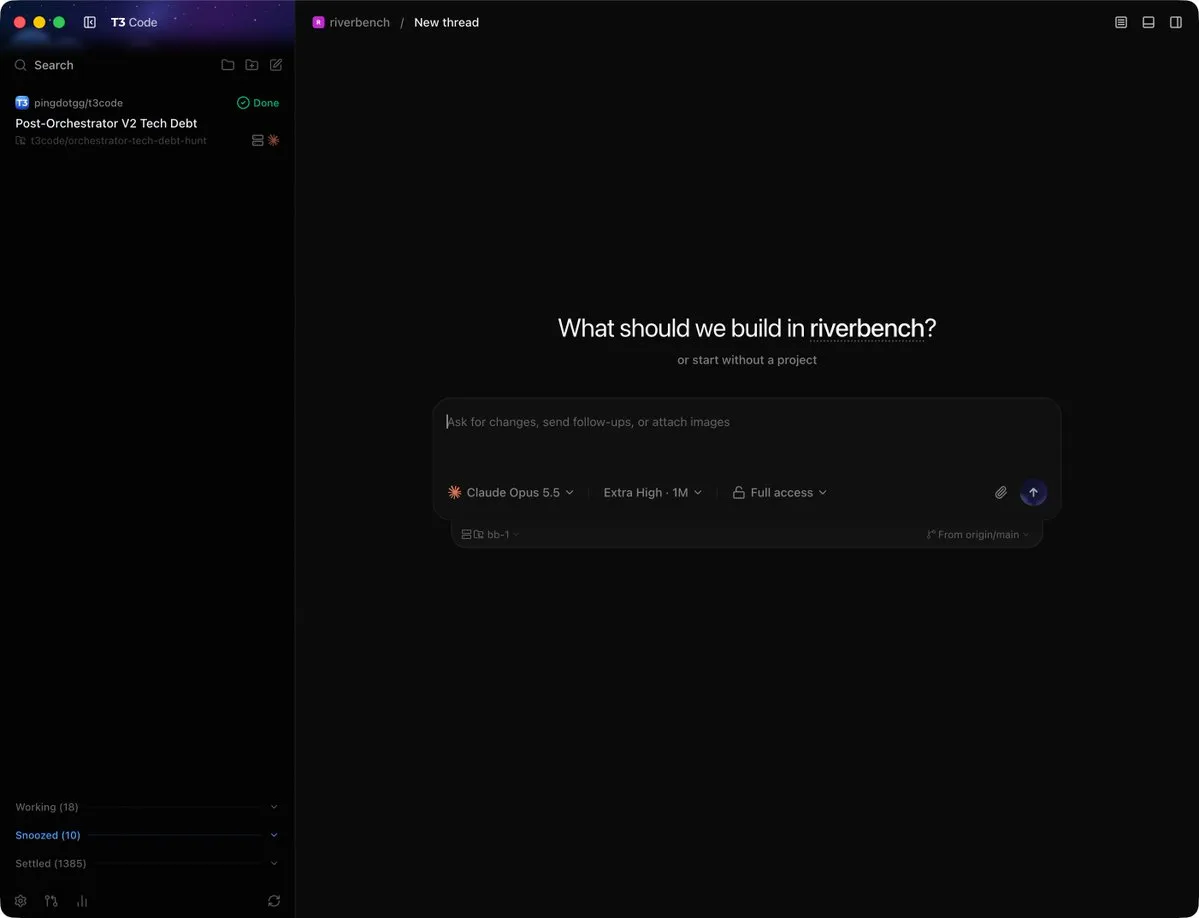Click the add new folder icon

point(252,65)
